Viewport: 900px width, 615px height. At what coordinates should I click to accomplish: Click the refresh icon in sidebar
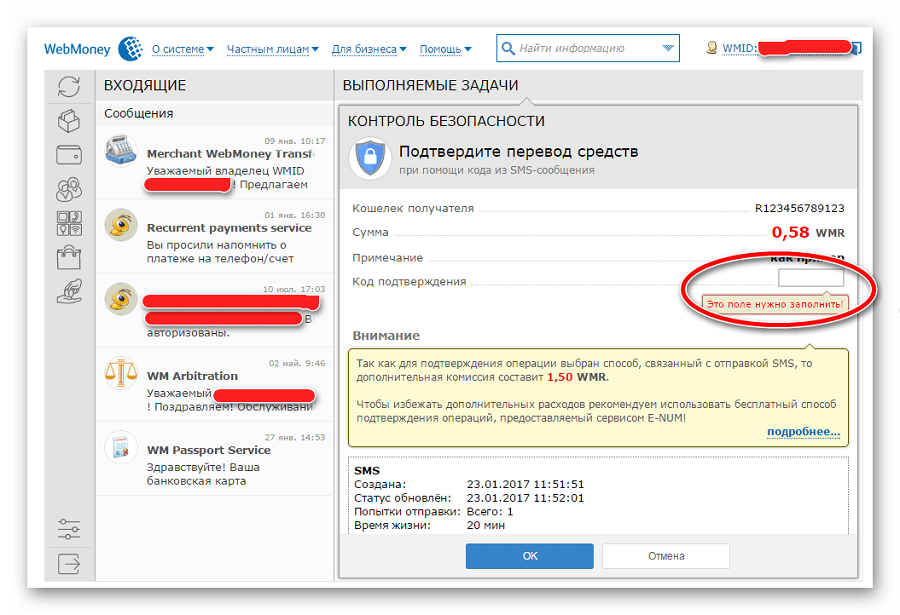pyautogui.click(x=69, y=87)
